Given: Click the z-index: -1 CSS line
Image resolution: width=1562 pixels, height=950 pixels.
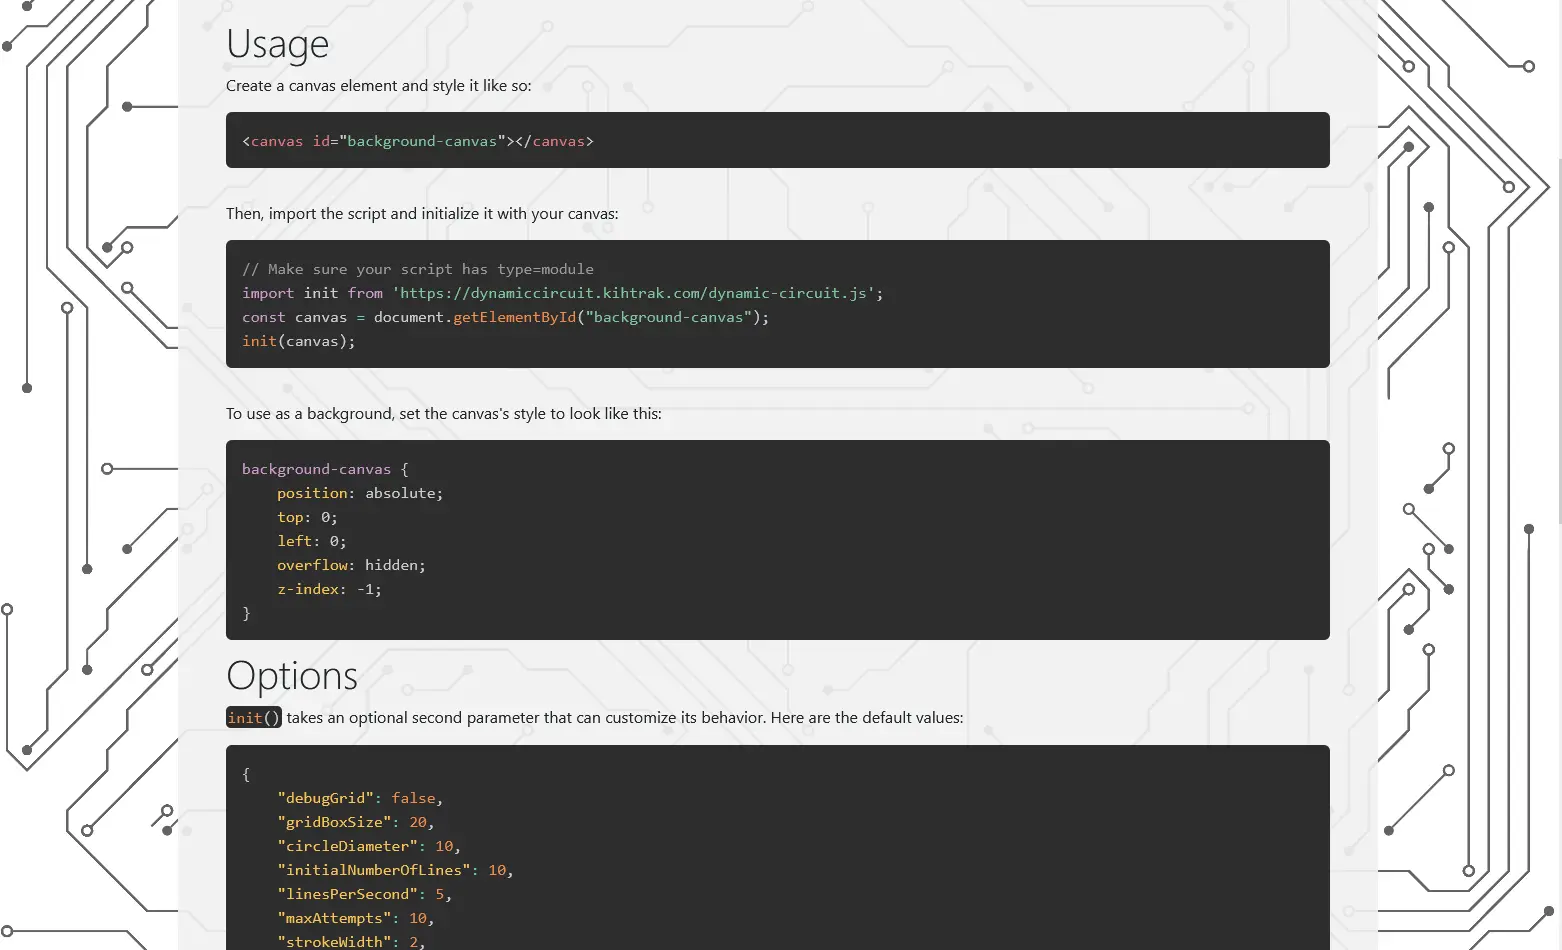Looking at the screenshot, I should coord(330,589).
